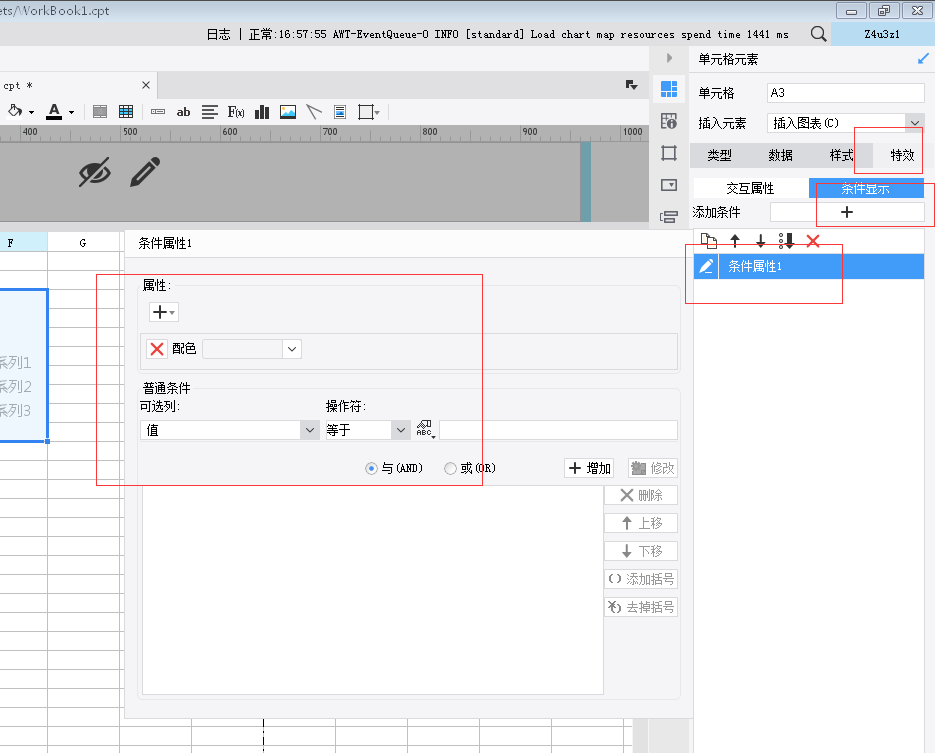Switch to the 样式 tab

click(841, 155)
